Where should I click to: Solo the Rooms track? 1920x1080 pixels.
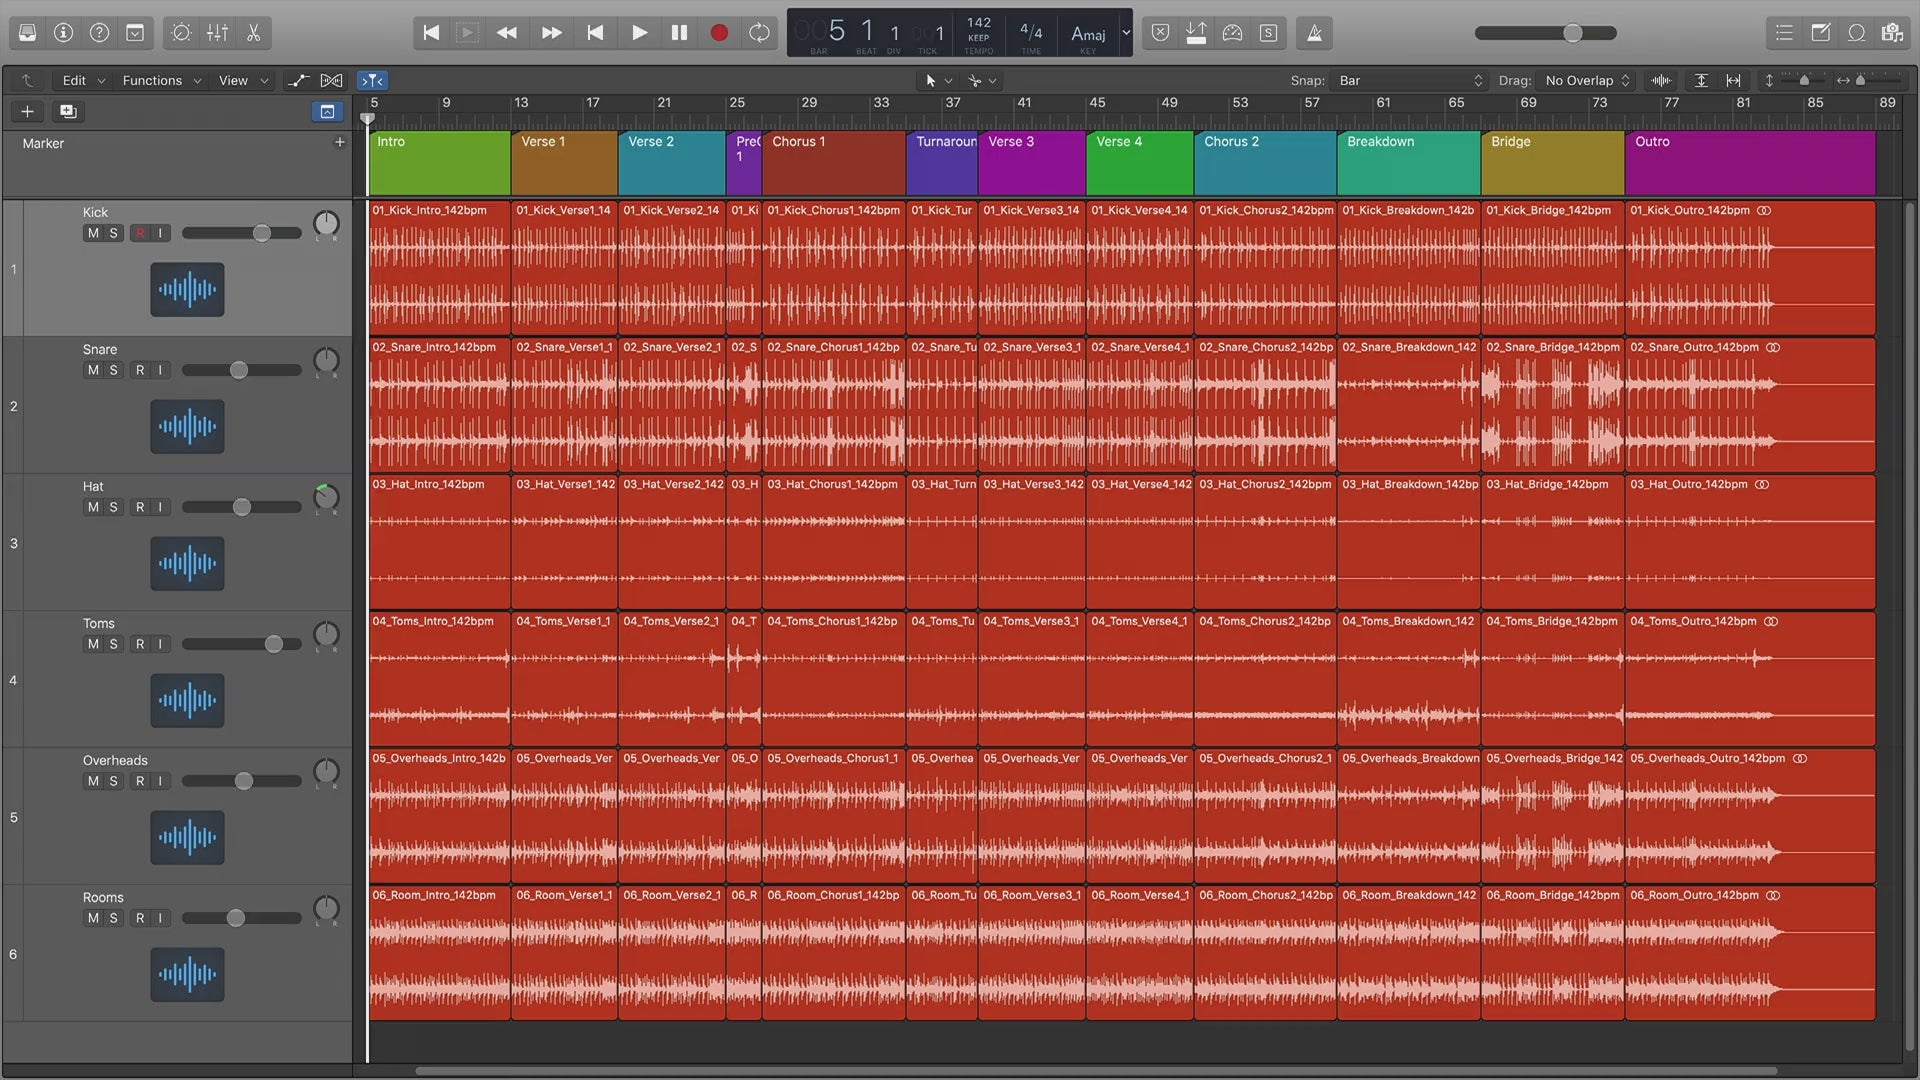click(x=113, y=918)
